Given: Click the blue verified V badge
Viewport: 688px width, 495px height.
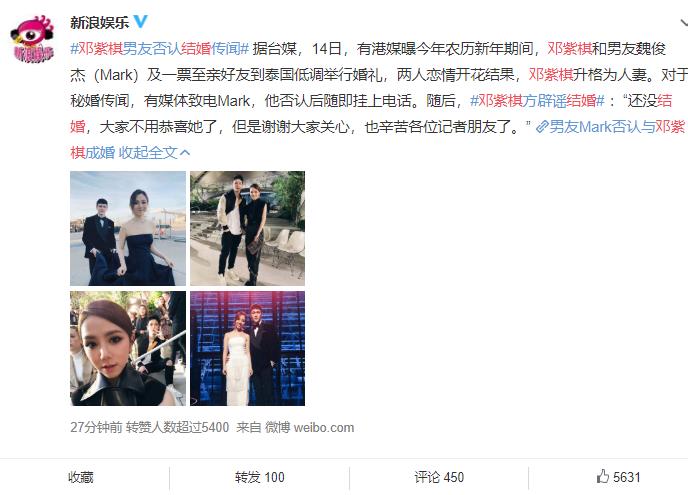Looking at the screenshot, I should tap(140, 22).
